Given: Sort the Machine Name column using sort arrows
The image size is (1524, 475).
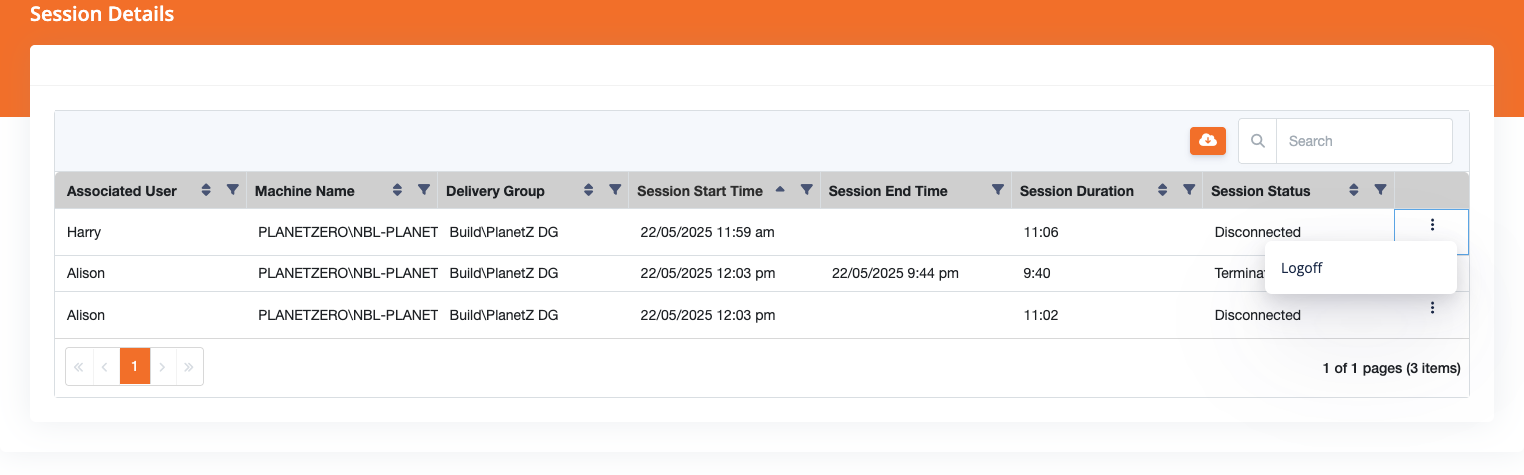Looking at the screenshot, I should coord(397,190).
